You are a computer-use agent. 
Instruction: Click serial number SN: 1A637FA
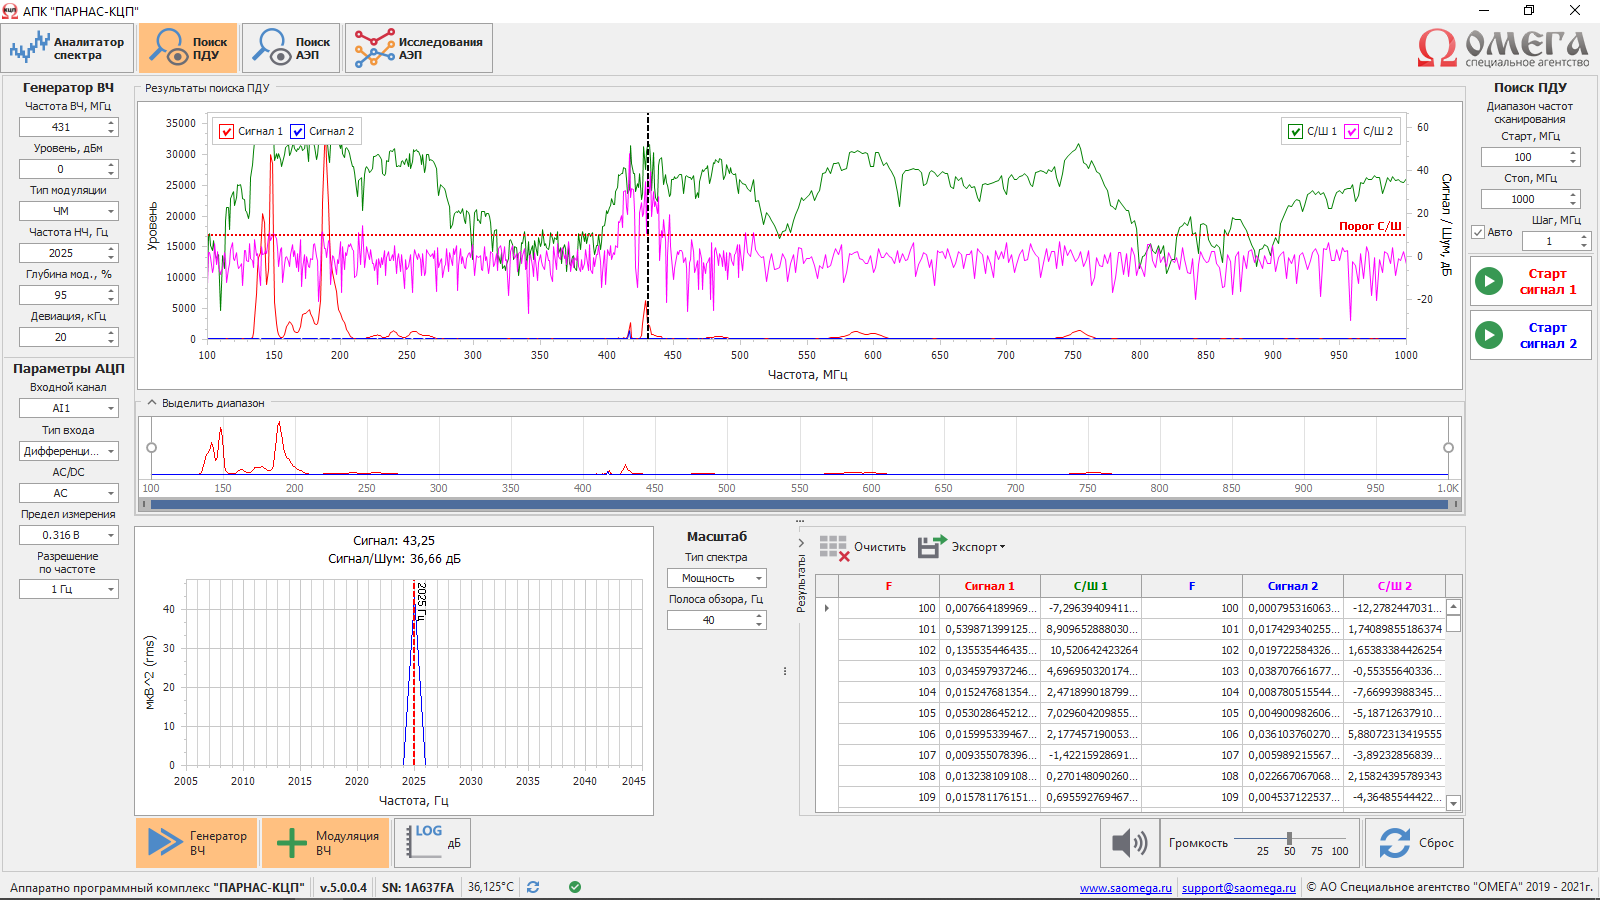(418, 887)
